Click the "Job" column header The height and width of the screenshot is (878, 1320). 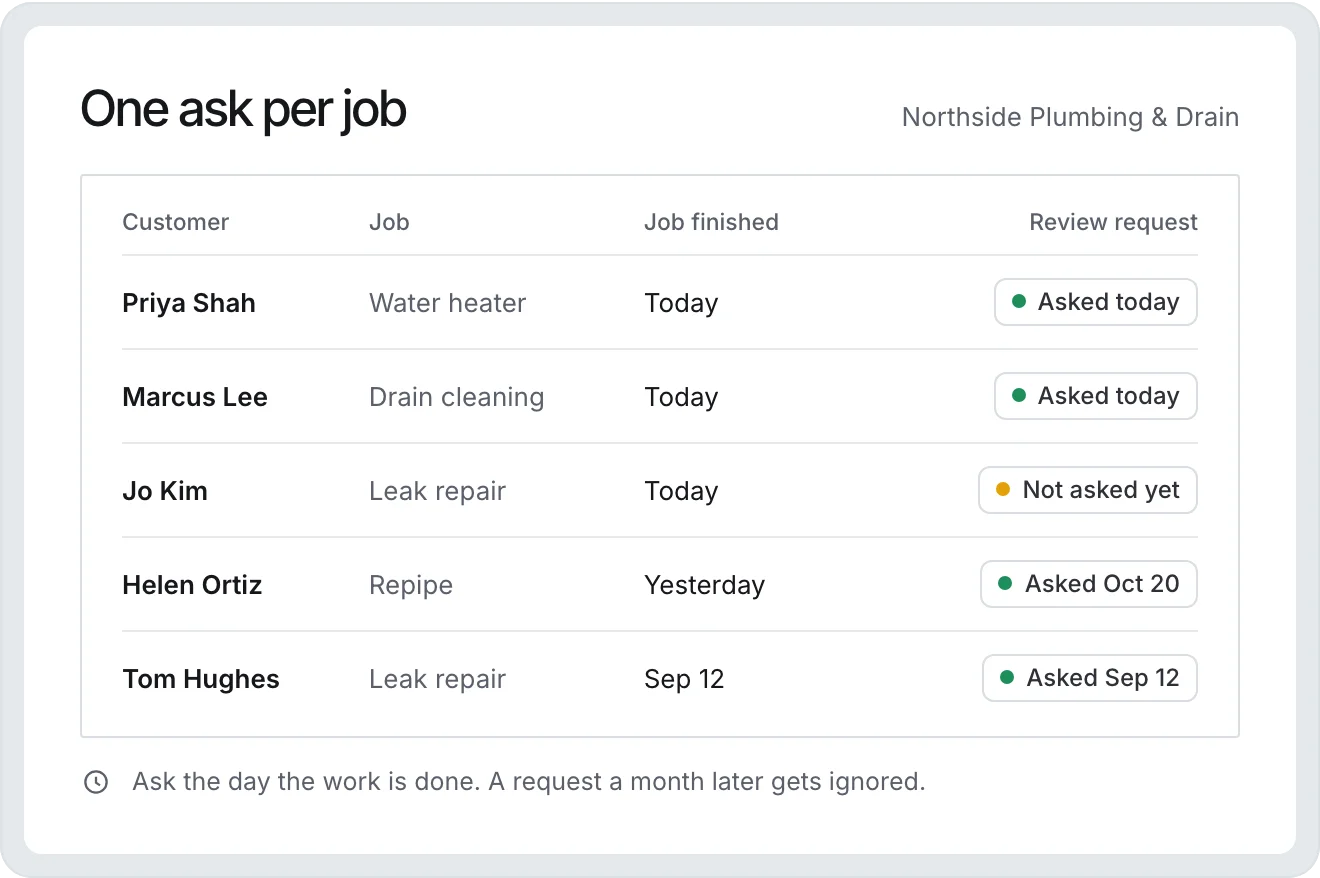pyautogui.click(x=389, y=222)
